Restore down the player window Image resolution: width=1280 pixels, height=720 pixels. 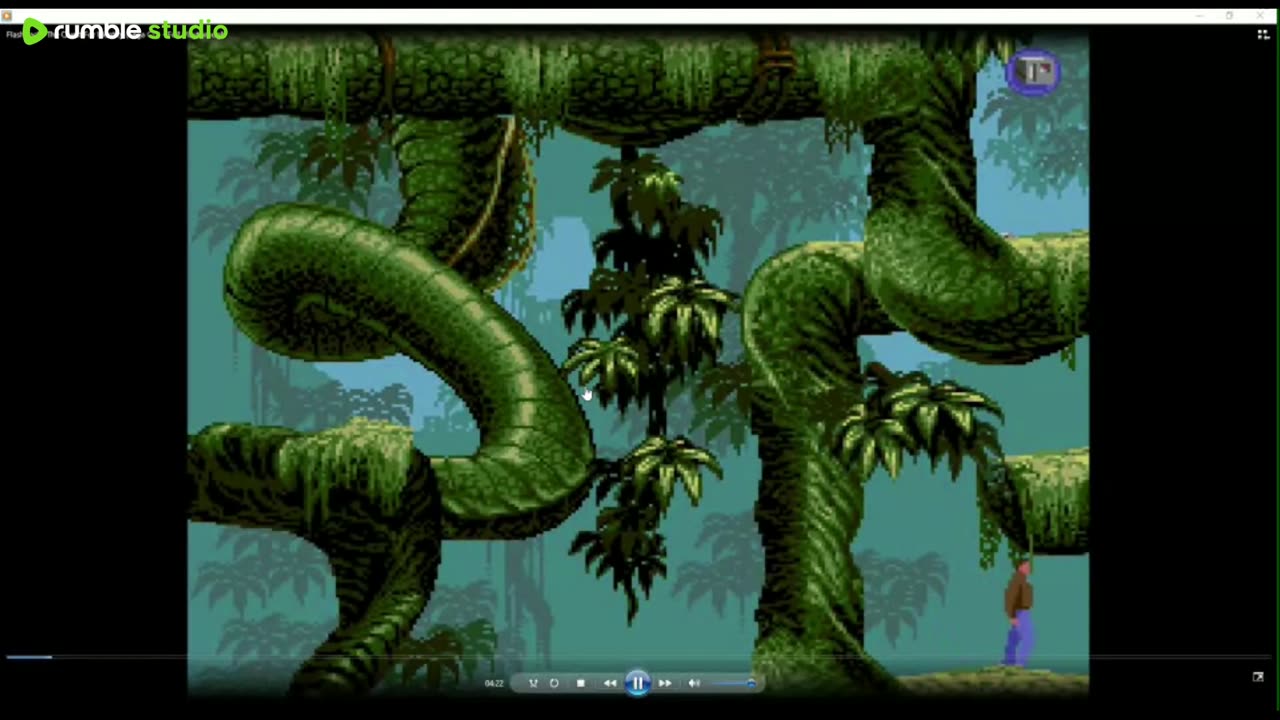point(1229,16)
